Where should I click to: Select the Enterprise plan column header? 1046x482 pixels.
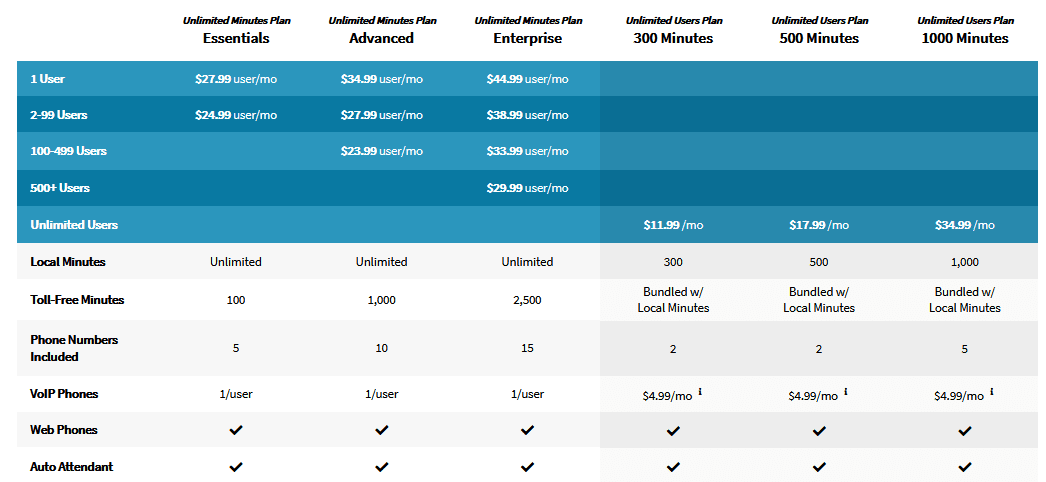click(x=528, y=31)
